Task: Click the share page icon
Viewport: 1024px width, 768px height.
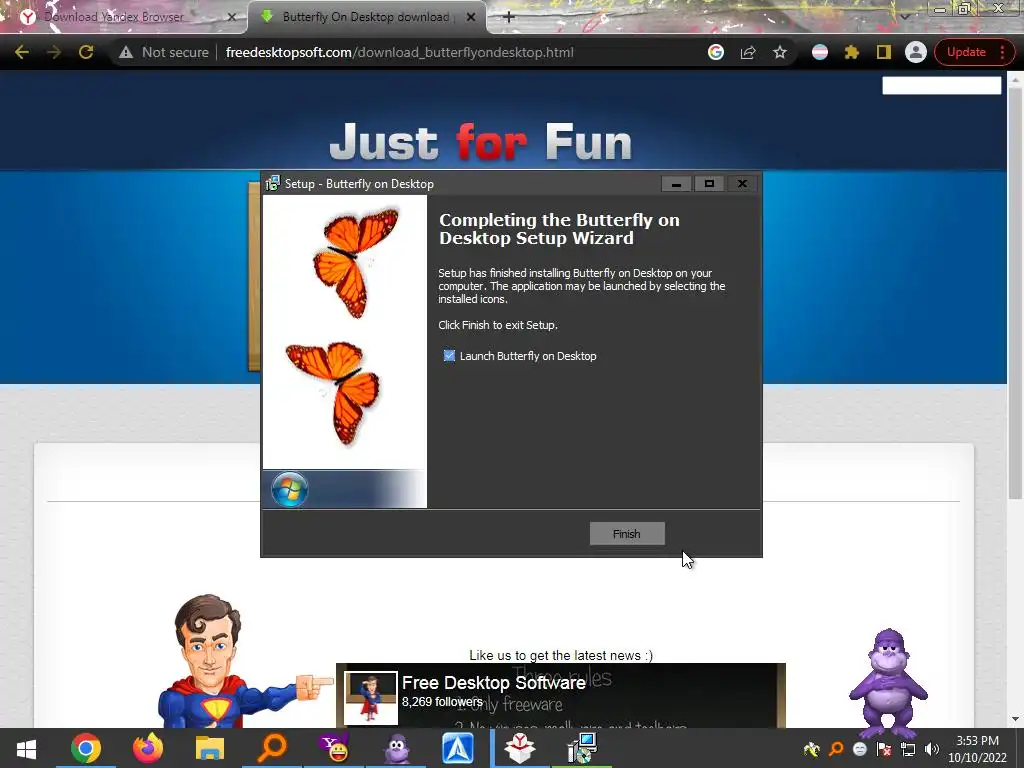Action: 748,52
